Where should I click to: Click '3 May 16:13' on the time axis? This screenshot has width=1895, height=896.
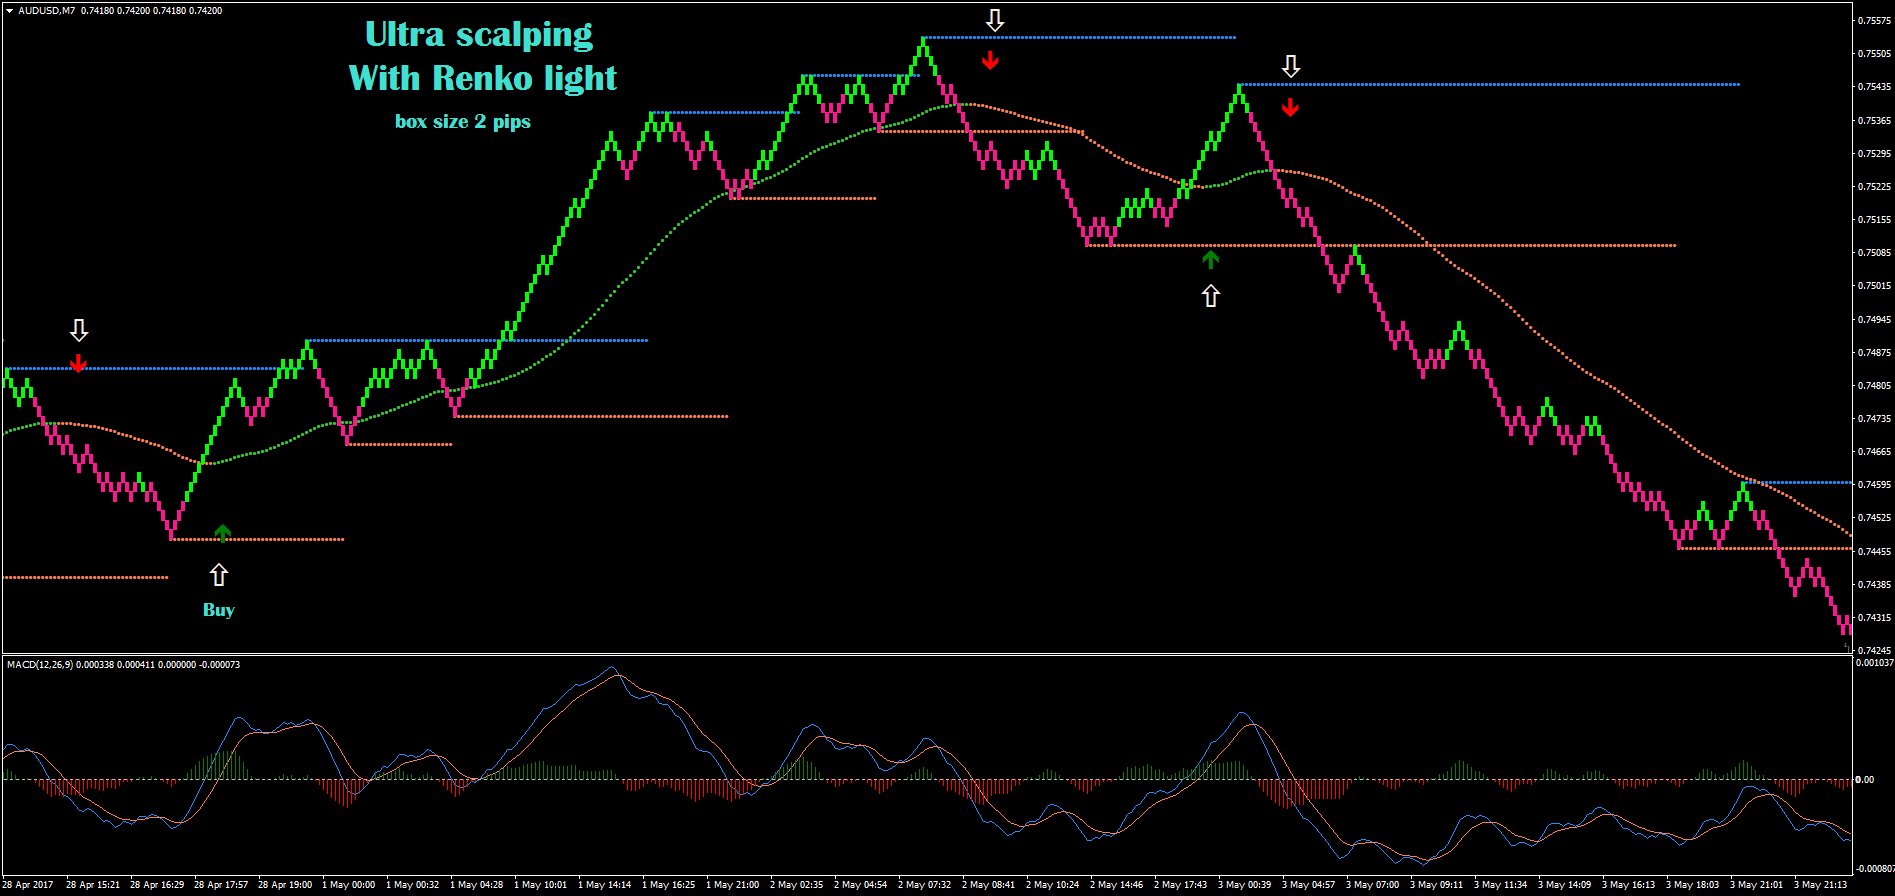point(1629,885)
